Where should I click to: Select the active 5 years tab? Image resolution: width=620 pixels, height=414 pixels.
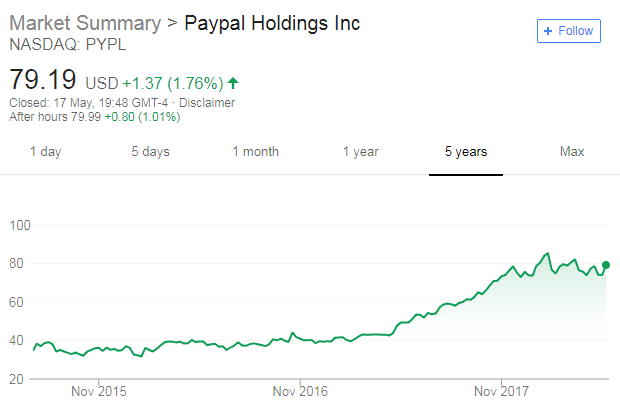click(x=466, y=152)
